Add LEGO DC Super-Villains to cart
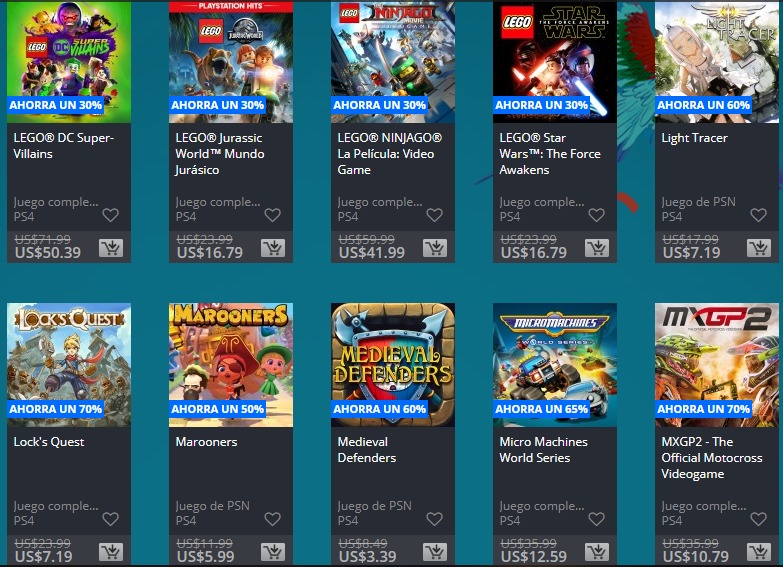Image resolution: width=783 pixels, height=567 pixels. coord(111,248)
